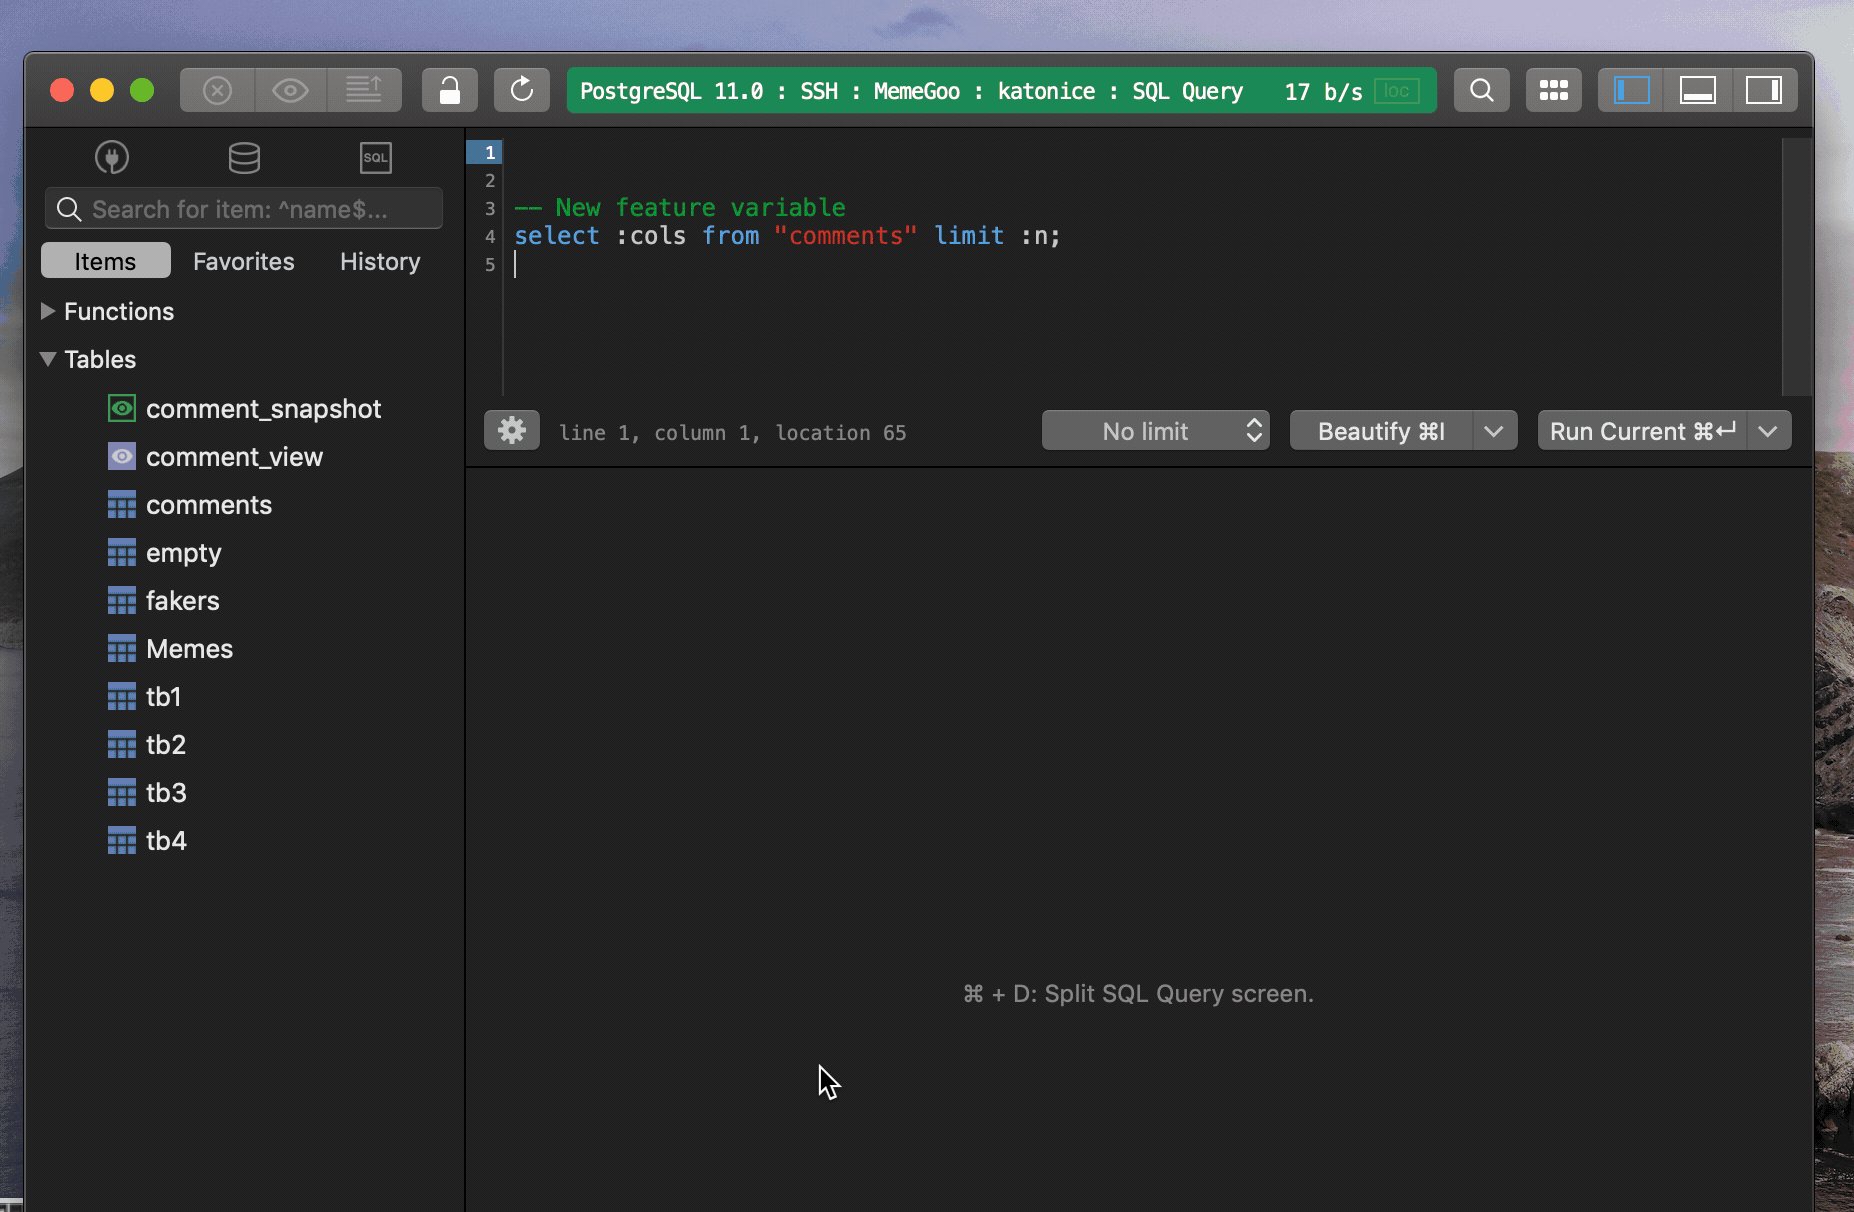
Task: Open the Beautify dropdown chevron
Action: point(1494,430)
